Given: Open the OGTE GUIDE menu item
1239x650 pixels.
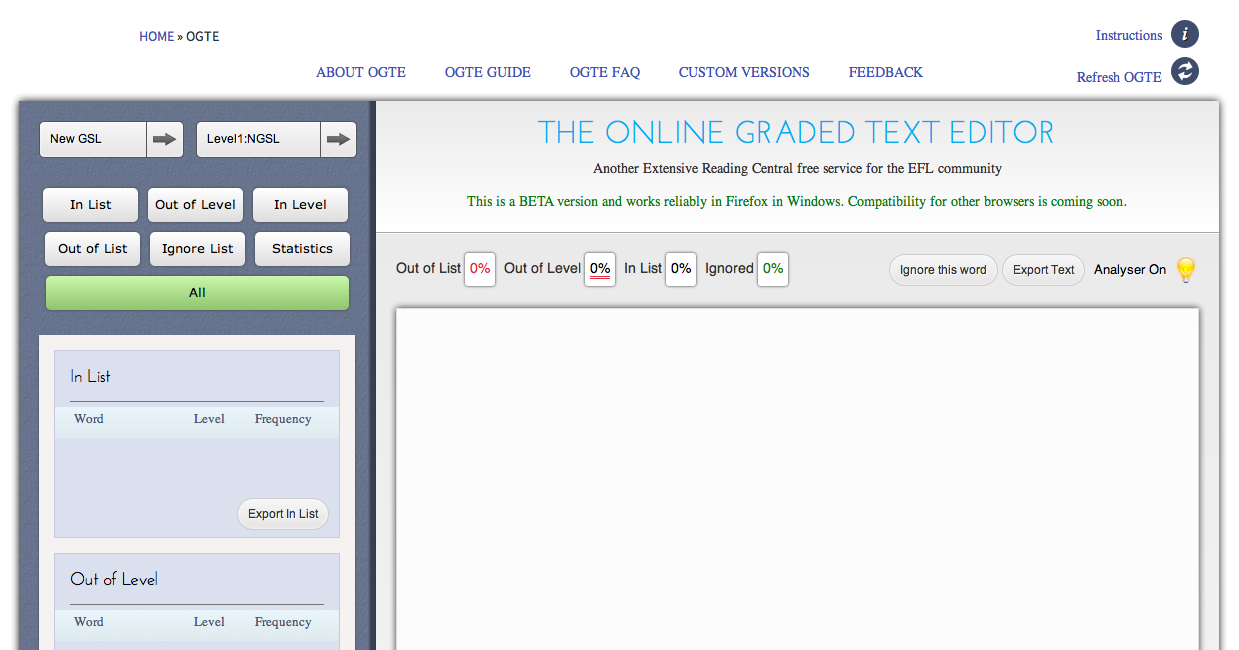Looking at the screenshot, I should pos(488,72).
